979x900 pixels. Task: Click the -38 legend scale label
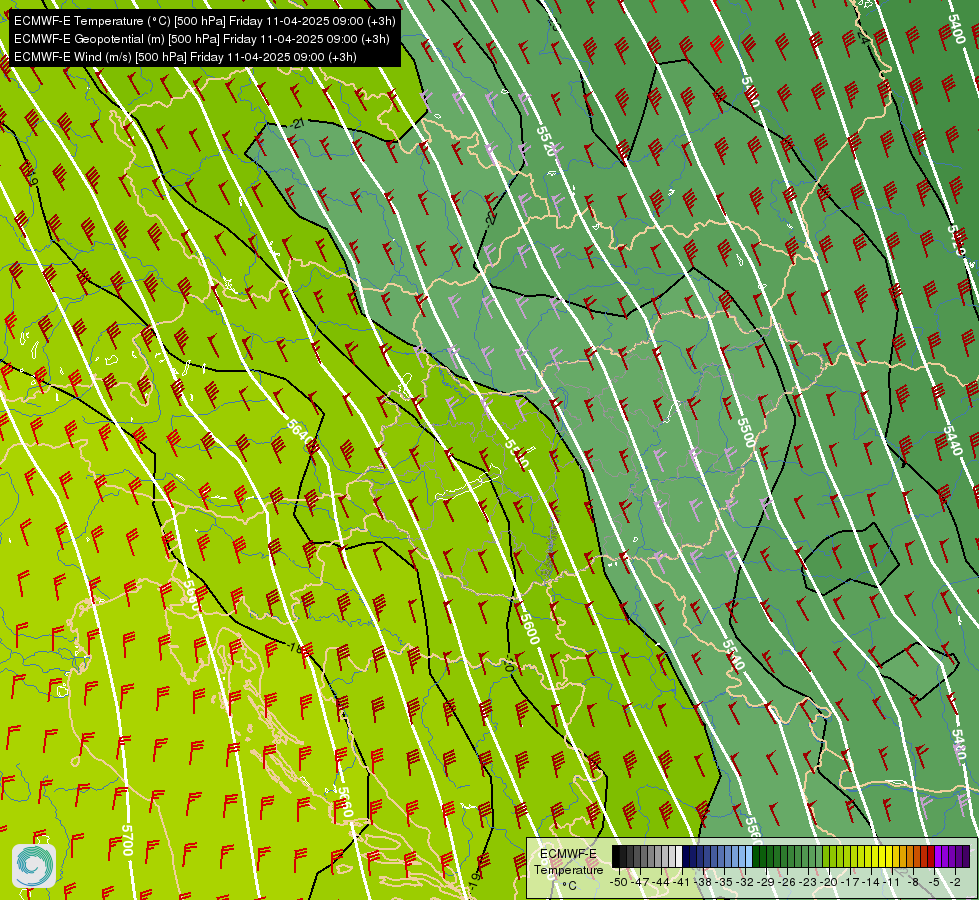702,883
